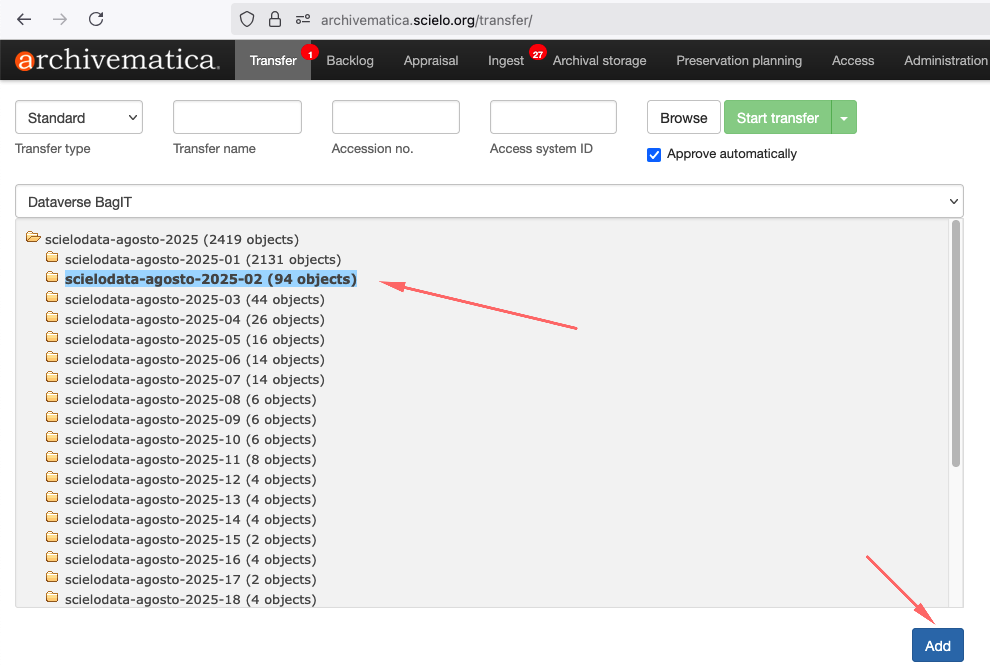Click the Archivematica logo
The height and width of the screenshot is (667, 990).
(x=117, y=60)
